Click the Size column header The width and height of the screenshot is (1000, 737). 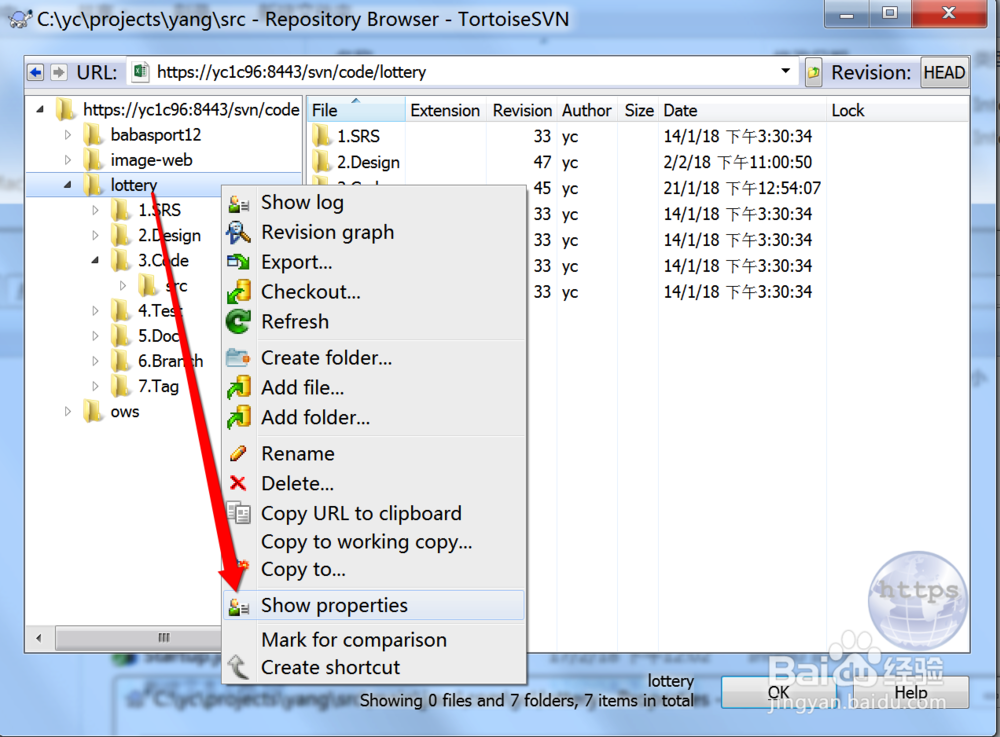click(639, 110)
